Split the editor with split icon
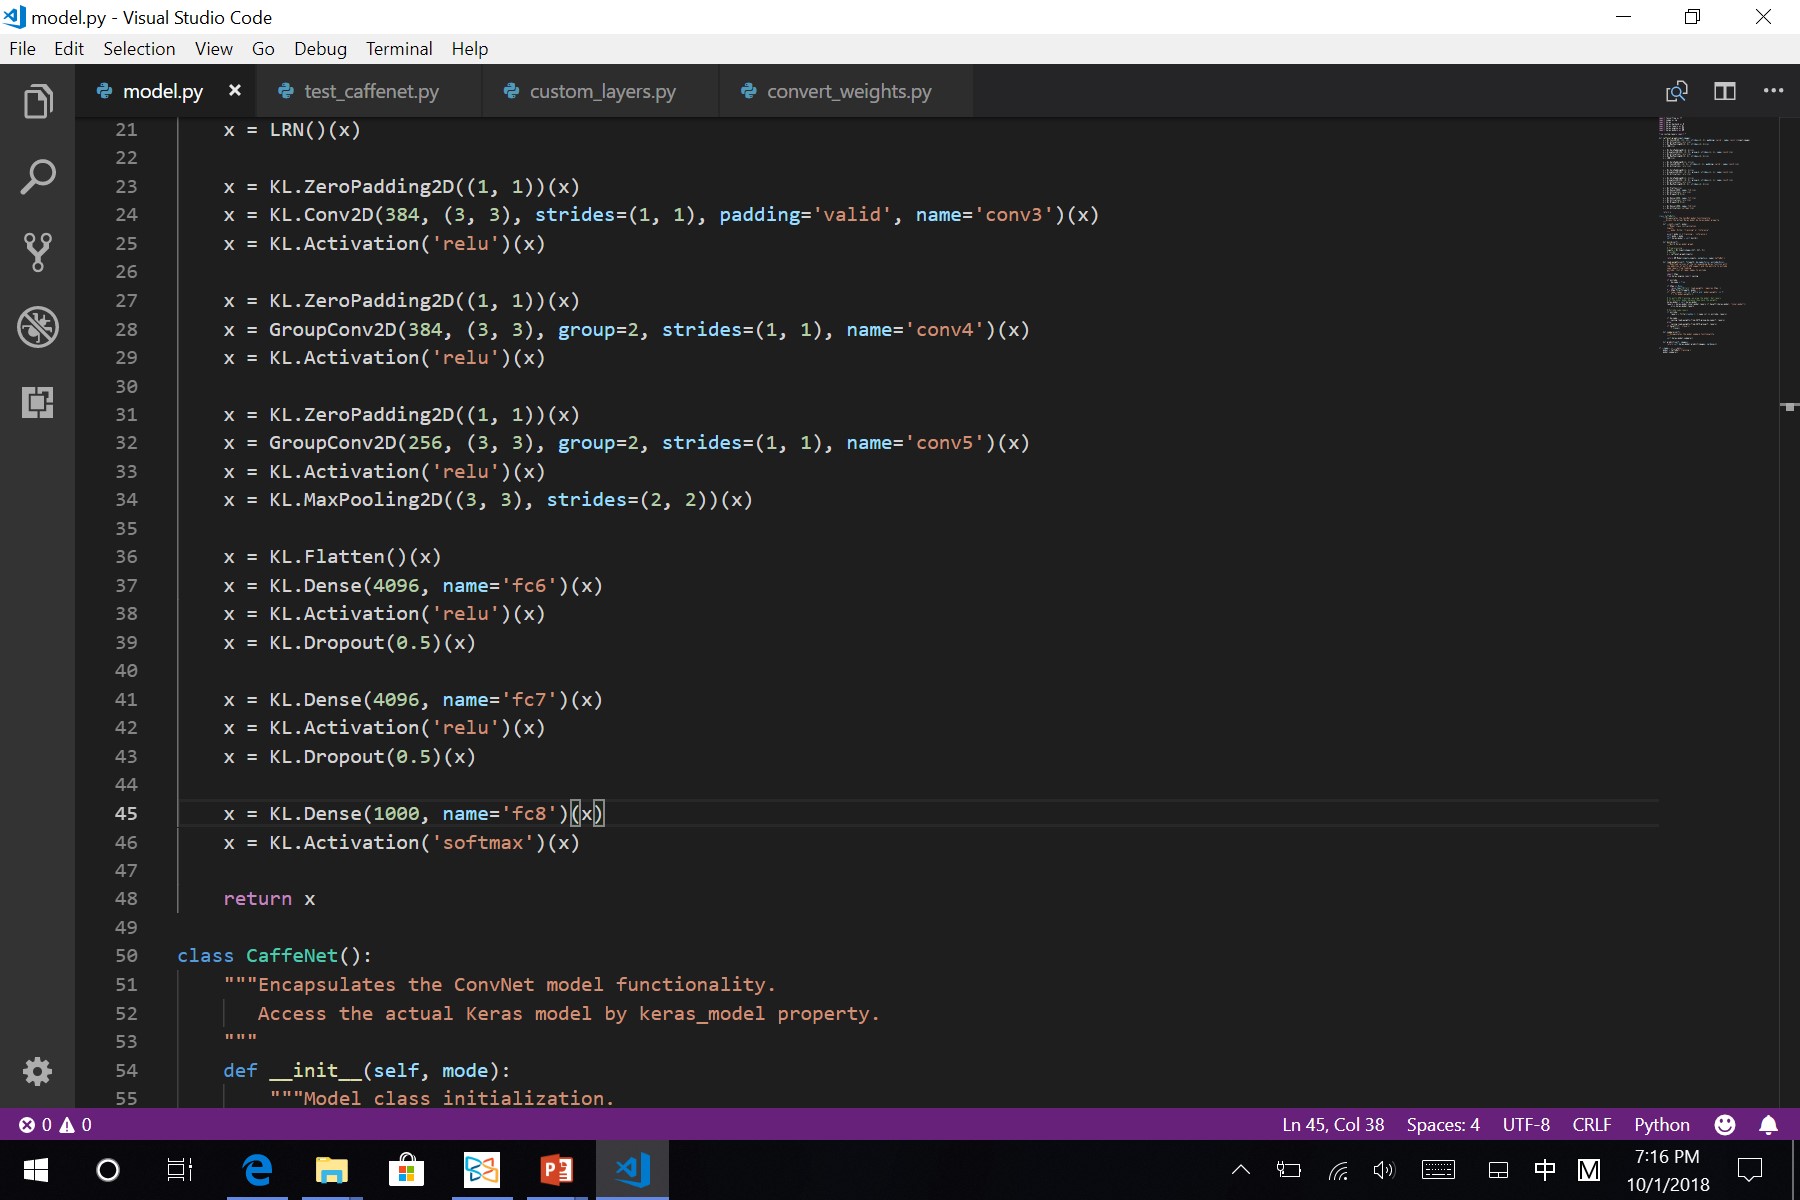This screenshot has width=1800, height=1200. pyautogui.click(x=1725, y=91)
